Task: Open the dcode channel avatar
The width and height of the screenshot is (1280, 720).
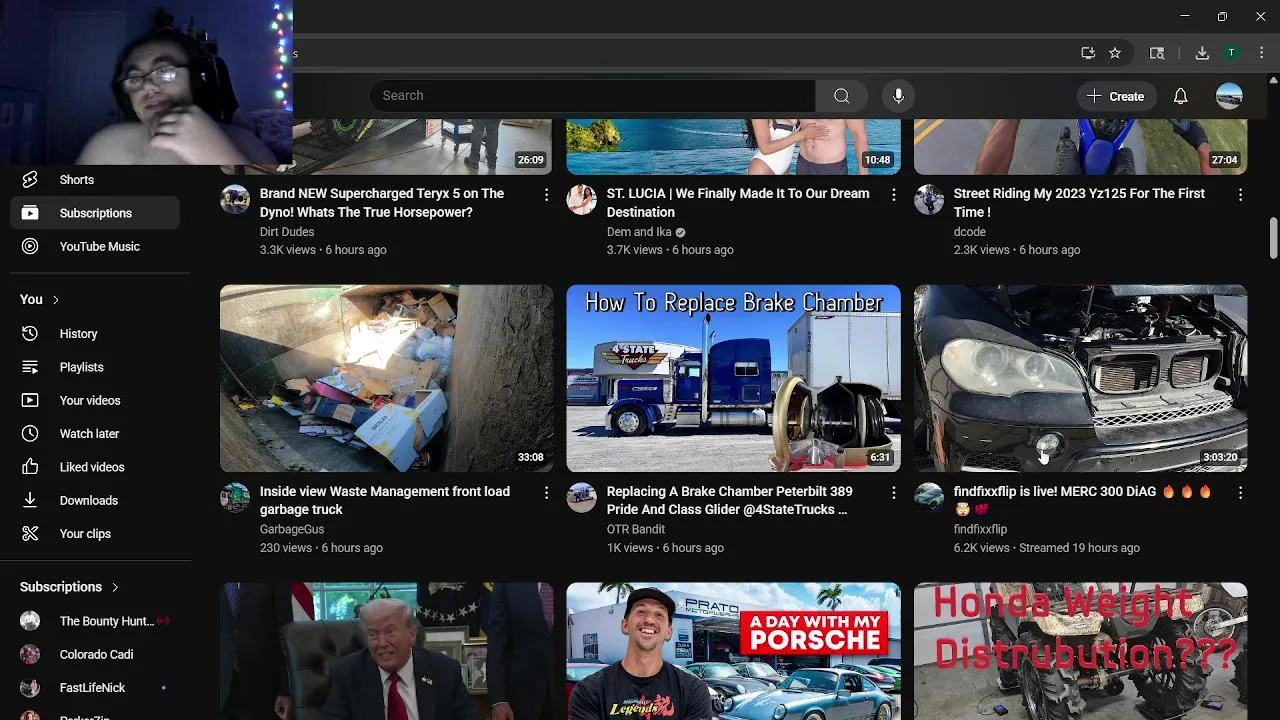Action: (928, 199)
